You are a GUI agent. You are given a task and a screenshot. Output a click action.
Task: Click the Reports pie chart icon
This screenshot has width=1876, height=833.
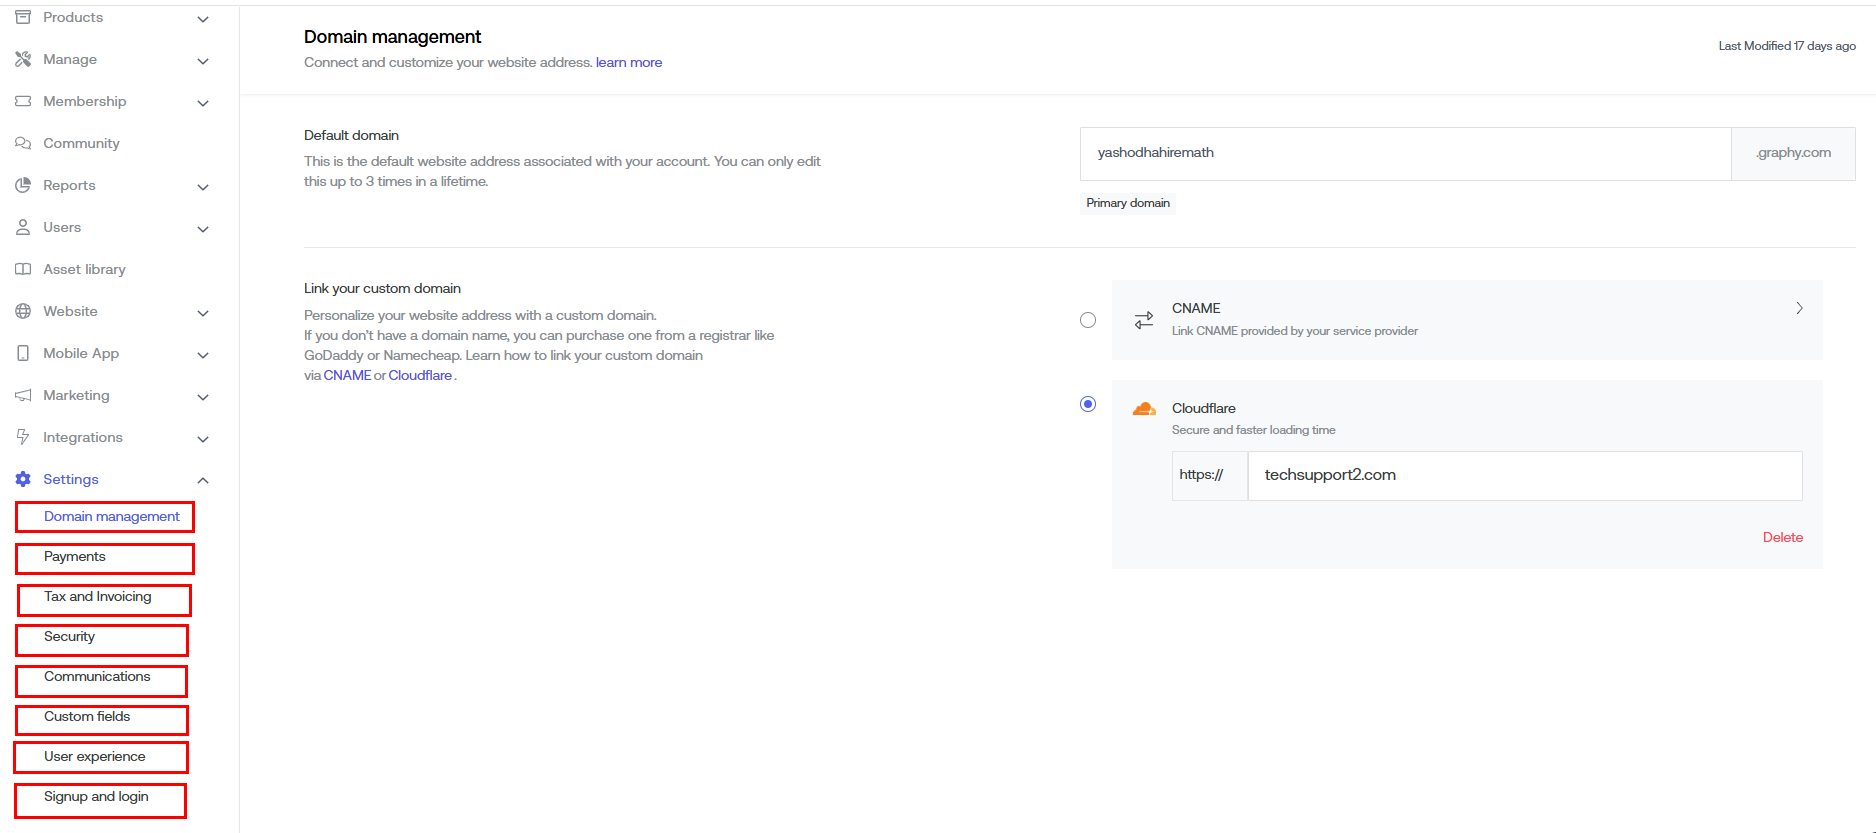[23, 185]
